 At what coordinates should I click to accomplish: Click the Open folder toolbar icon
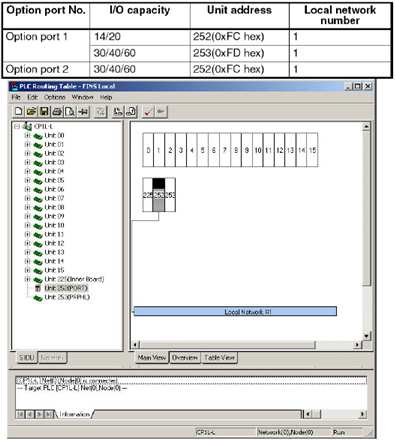(x=31, y=111)
